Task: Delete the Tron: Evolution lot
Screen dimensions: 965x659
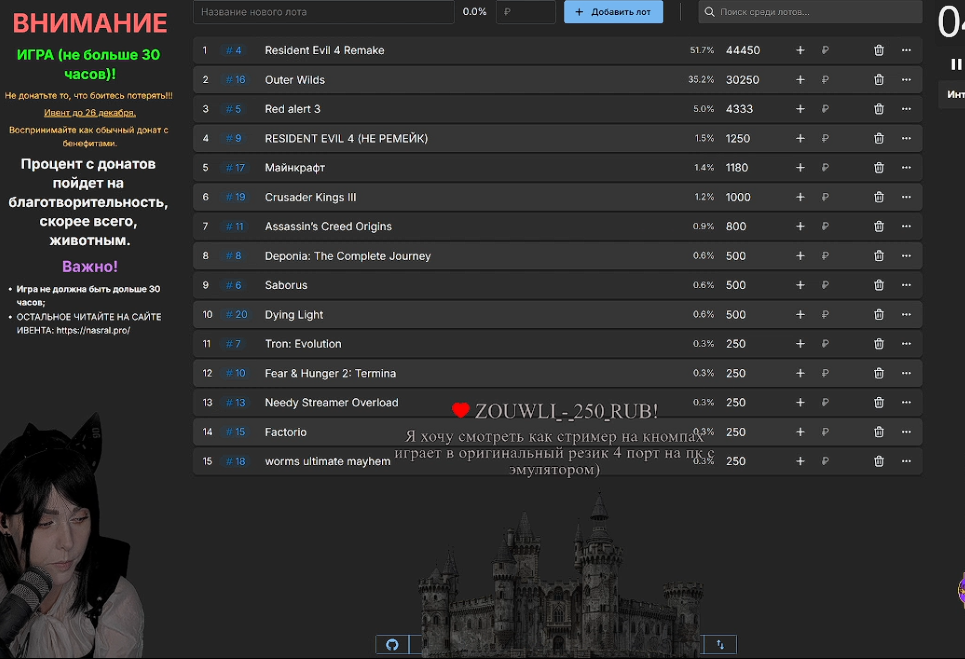Action: [879, 344]
